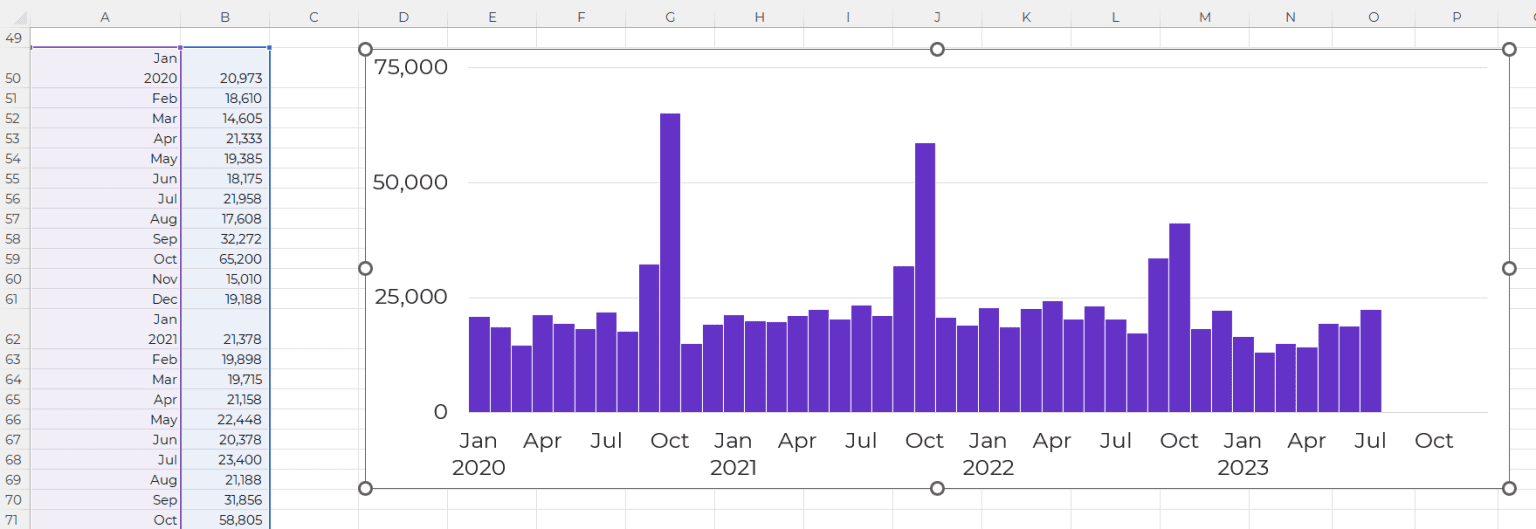The image size is (1536, 529).
Task: Pick the cell showing 17,608
Action: [225, 218]
